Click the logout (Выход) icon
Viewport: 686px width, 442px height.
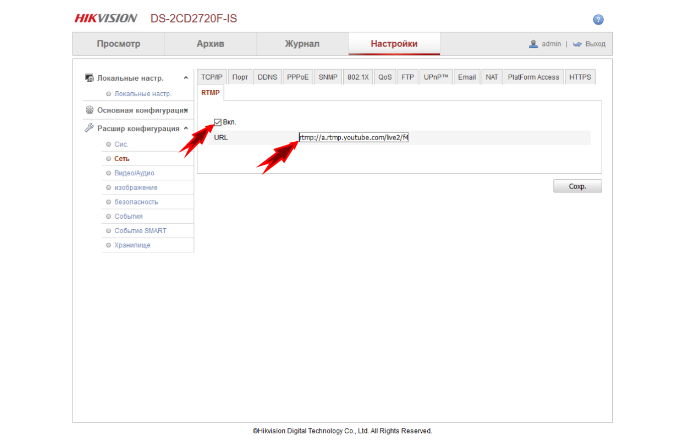point(577,44)
